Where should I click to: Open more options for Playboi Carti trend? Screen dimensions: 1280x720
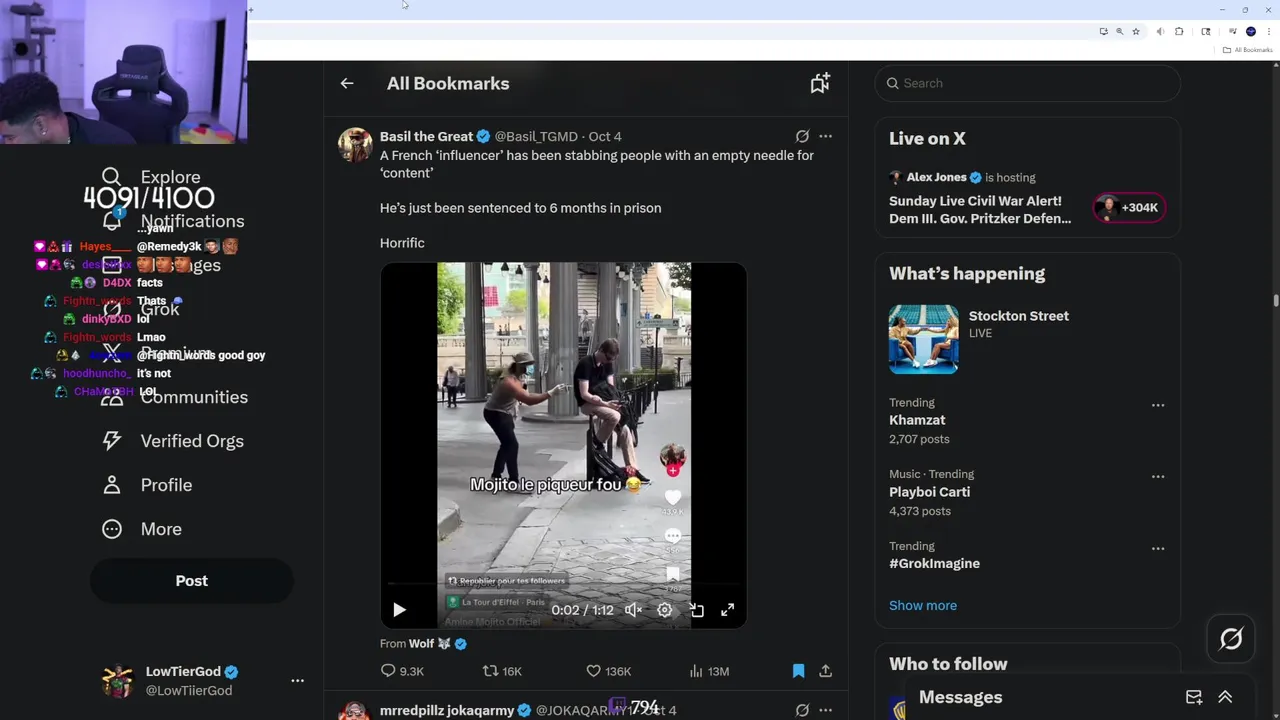pyautogui.click(x=1158, y=477)
